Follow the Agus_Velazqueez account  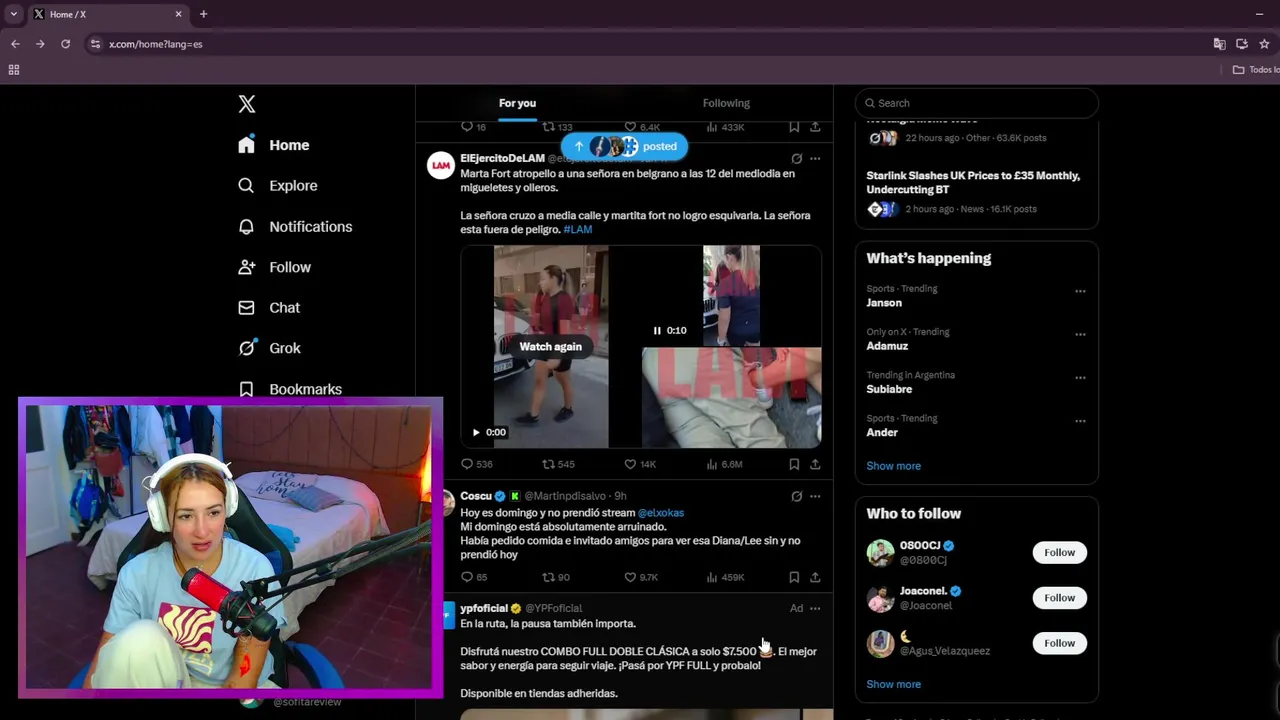tap(1059, 643)
